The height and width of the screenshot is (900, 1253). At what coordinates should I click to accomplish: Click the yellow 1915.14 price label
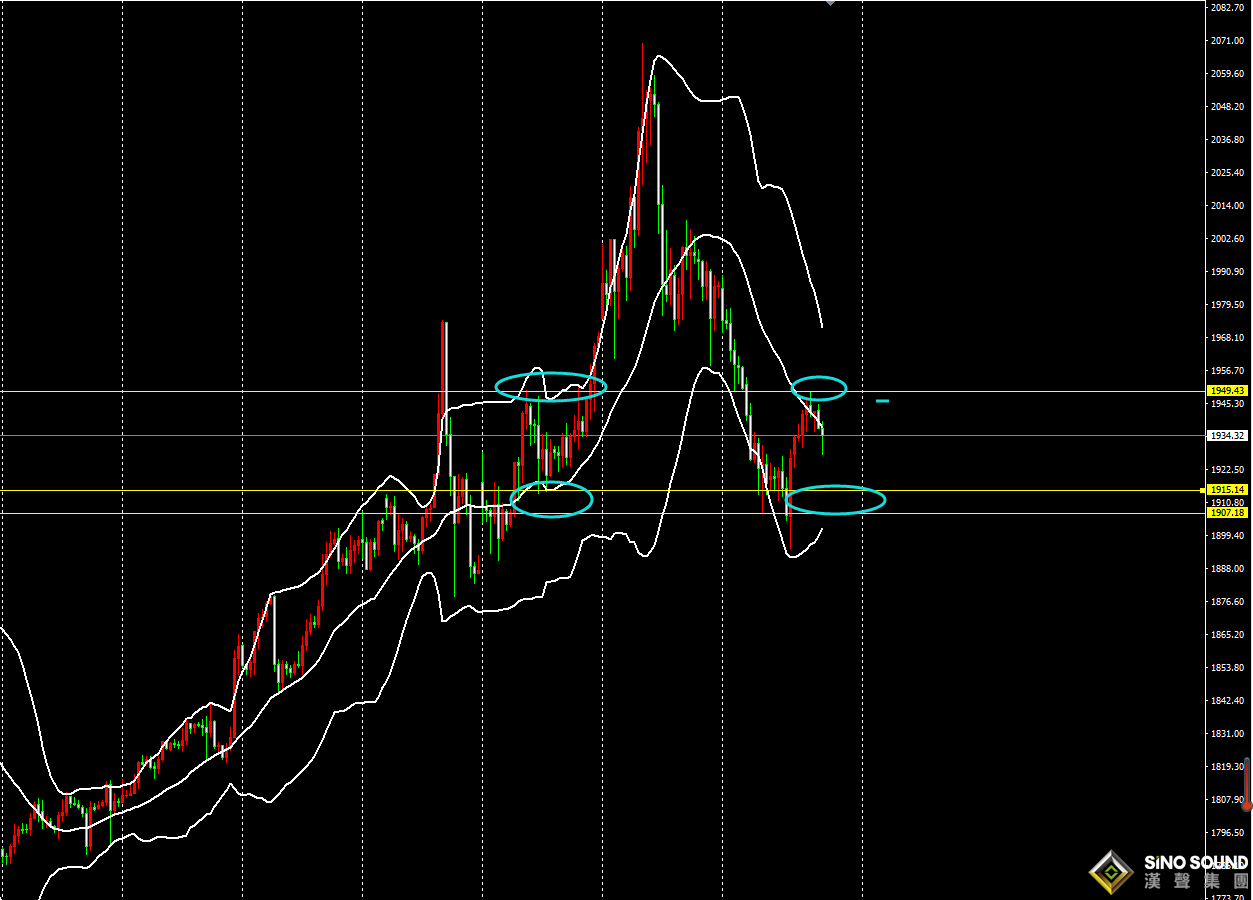point(1226,490)
